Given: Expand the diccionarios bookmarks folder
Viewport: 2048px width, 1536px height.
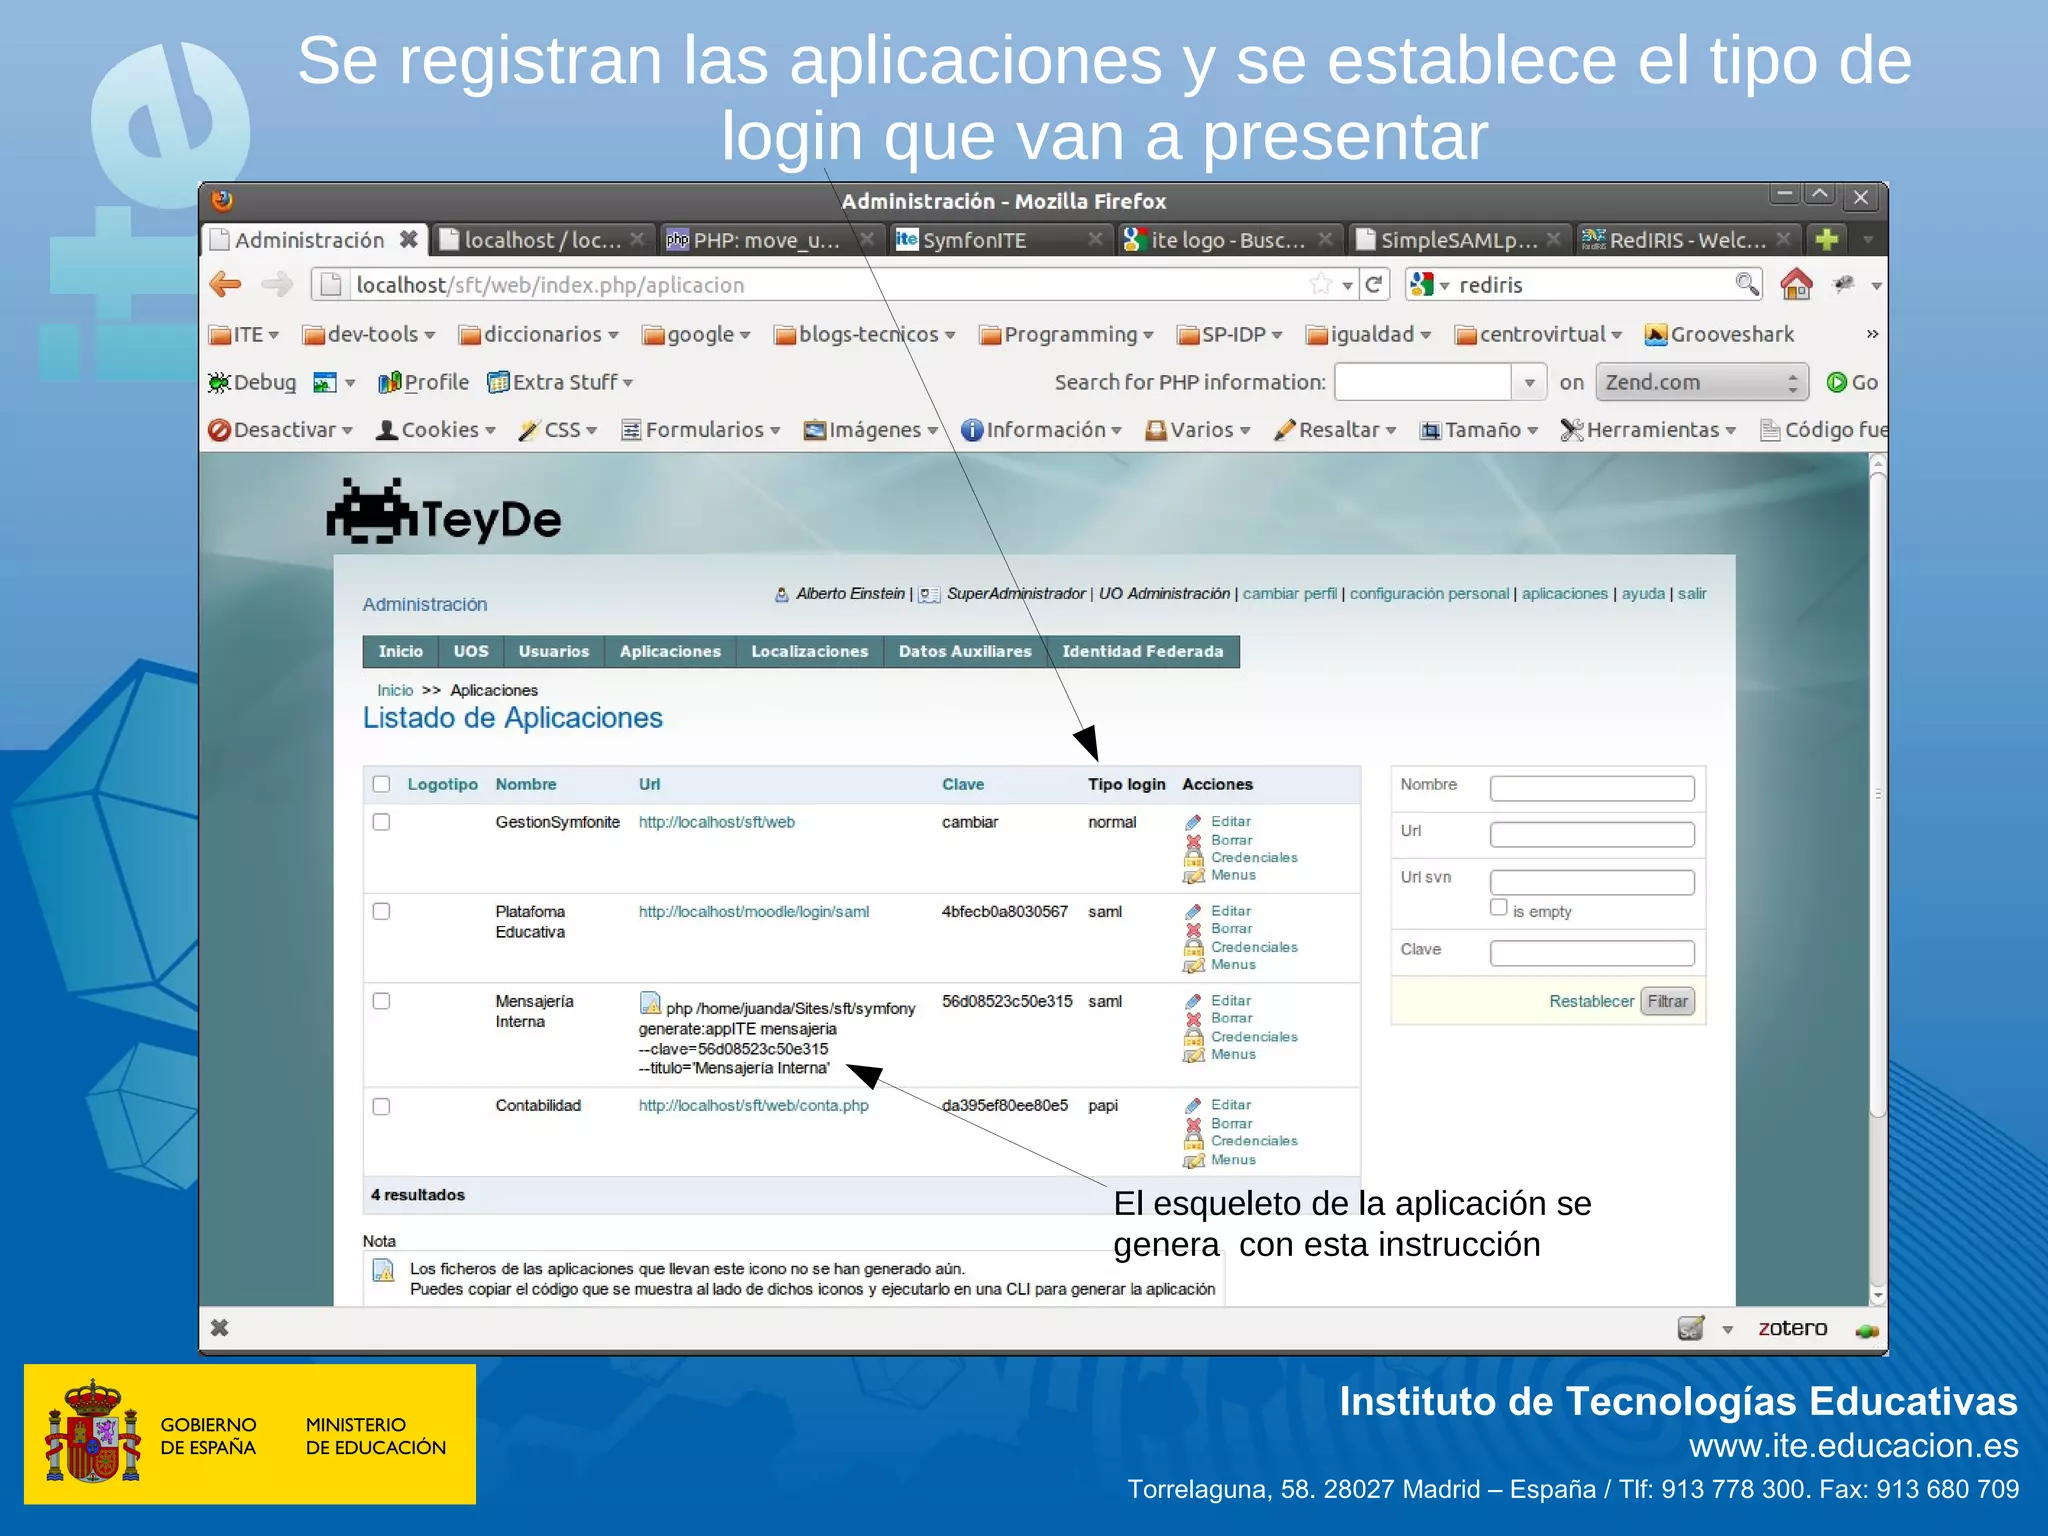Looking at the screenshot, I should click(538, 334).
